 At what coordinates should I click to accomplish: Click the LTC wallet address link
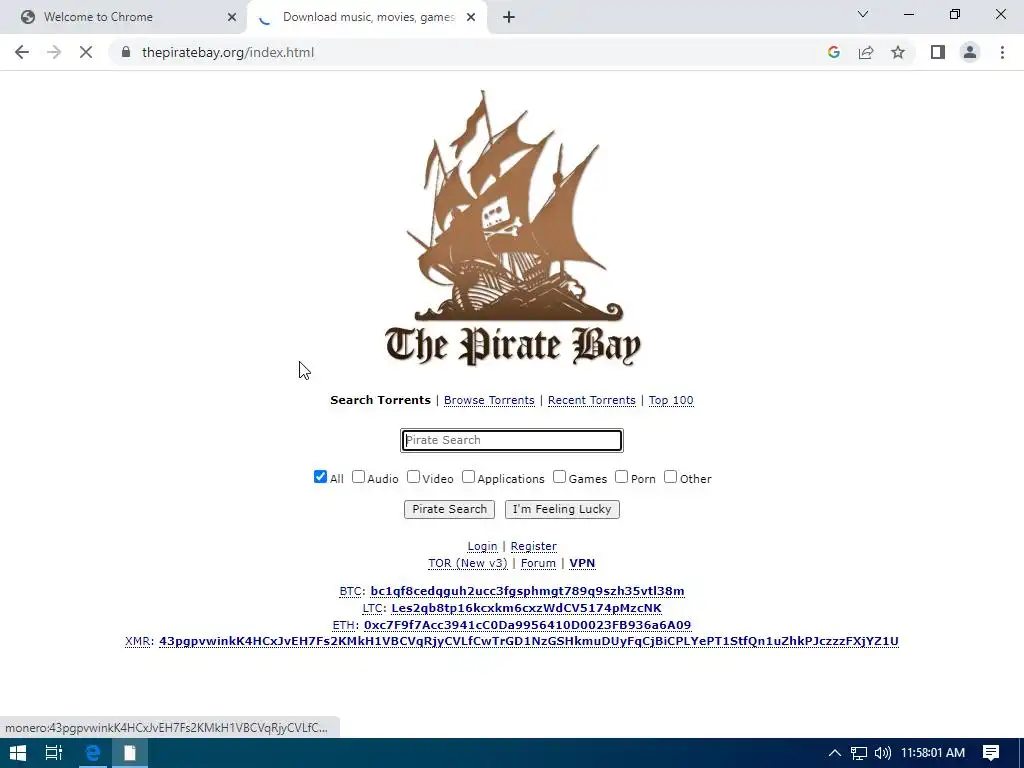tap(526, 608)
